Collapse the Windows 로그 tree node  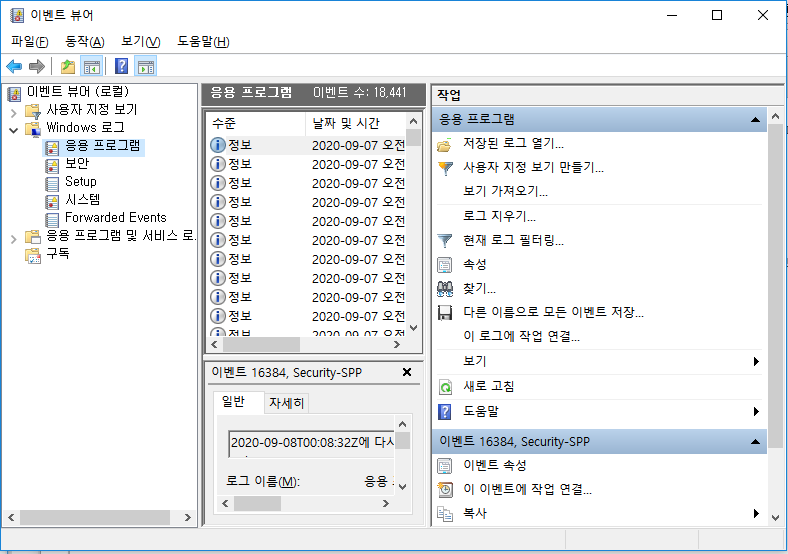click(x=13, y=128)
